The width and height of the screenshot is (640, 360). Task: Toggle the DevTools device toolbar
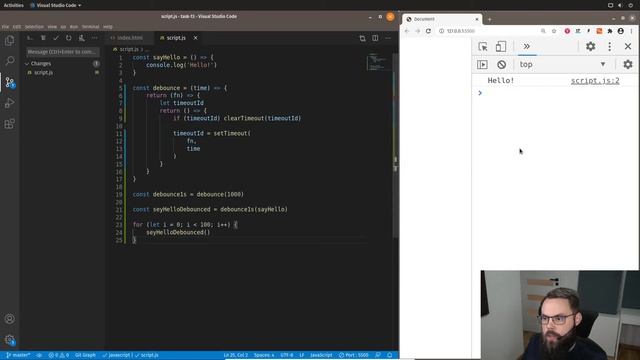tap(501, 47)
